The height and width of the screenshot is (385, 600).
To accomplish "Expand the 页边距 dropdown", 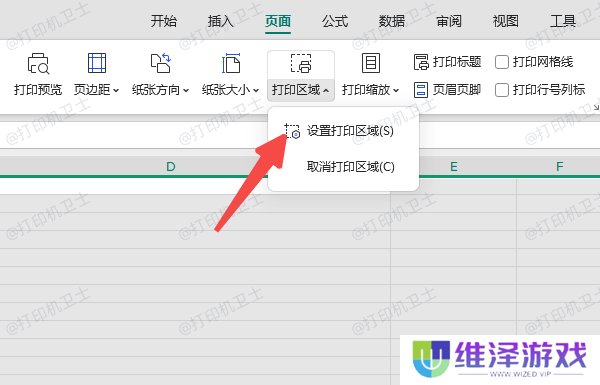I will point(116,91).
